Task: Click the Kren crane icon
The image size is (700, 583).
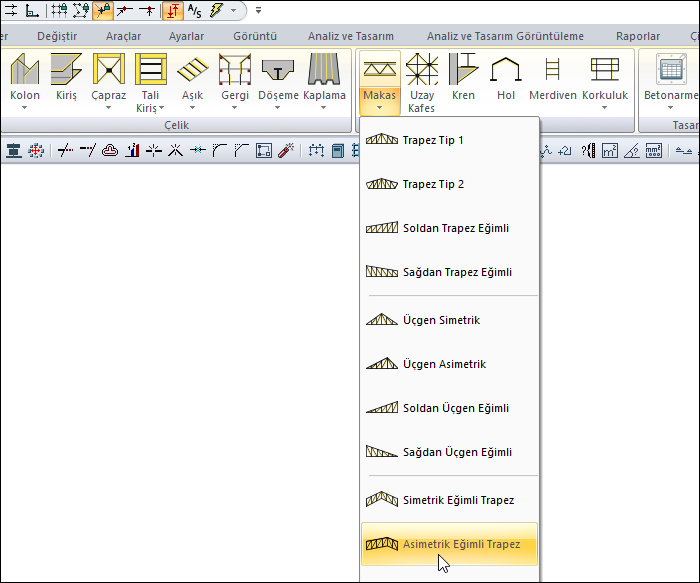Action: [463, 71]
